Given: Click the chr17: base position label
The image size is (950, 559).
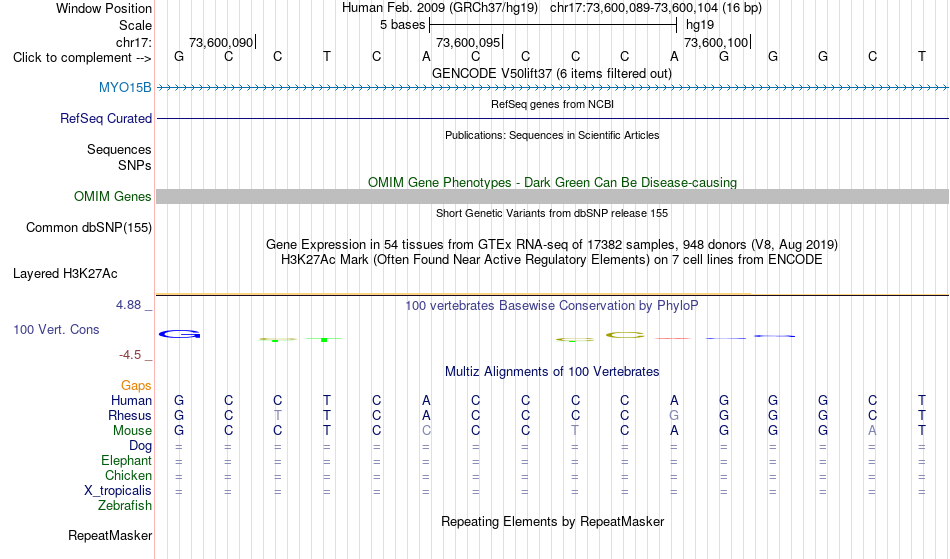Looking at the screenshot, I should (134, 42).
